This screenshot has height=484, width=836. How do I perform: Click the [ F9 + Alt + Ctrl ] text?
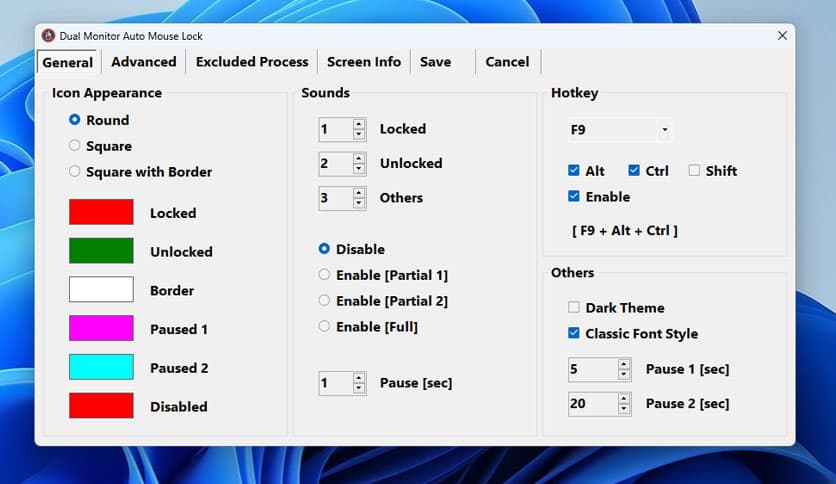coord(624,231)
